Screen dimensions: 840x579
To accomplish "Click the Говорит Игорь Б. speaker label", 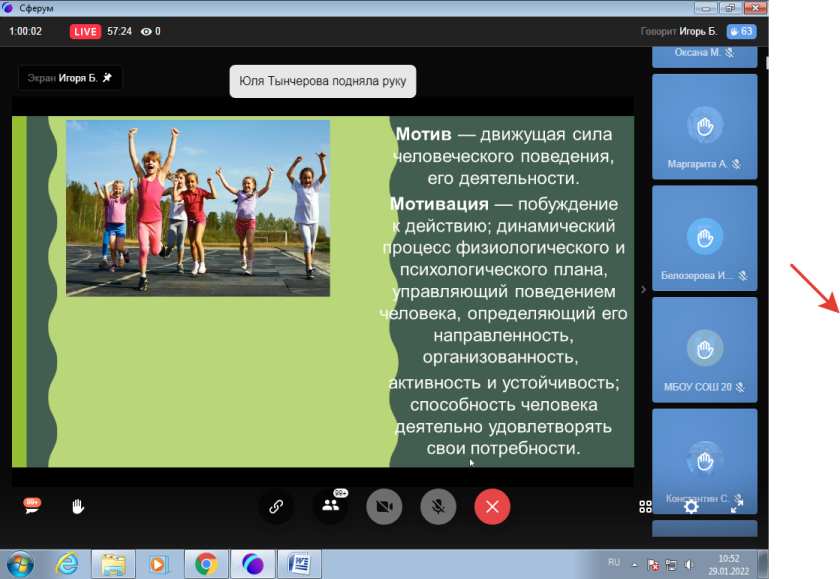I will [x=679, y=32].
